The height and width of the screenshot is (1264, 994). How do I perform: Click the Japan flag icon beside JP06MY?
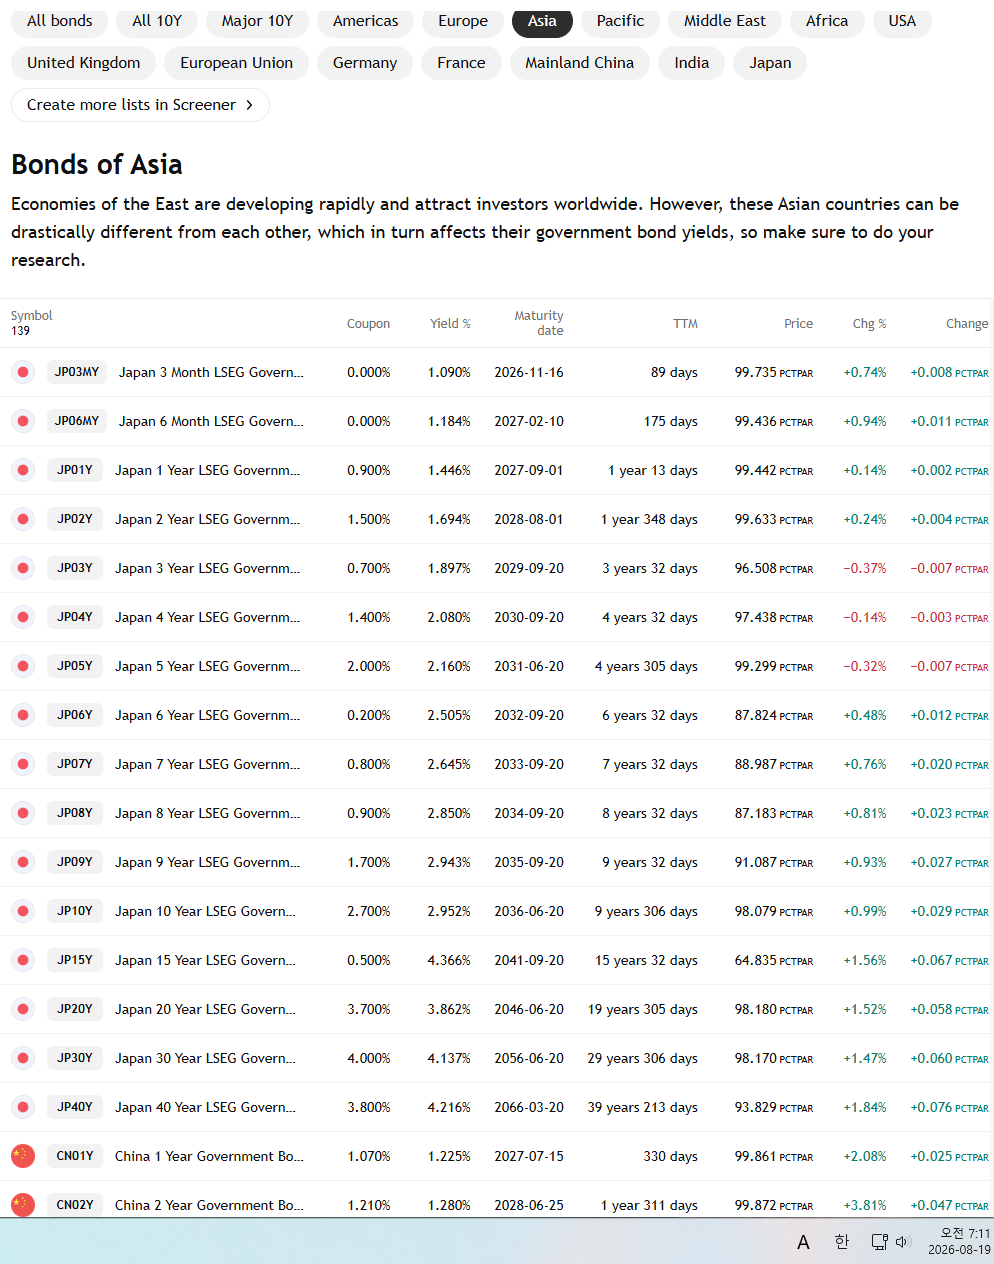(23, 421)
